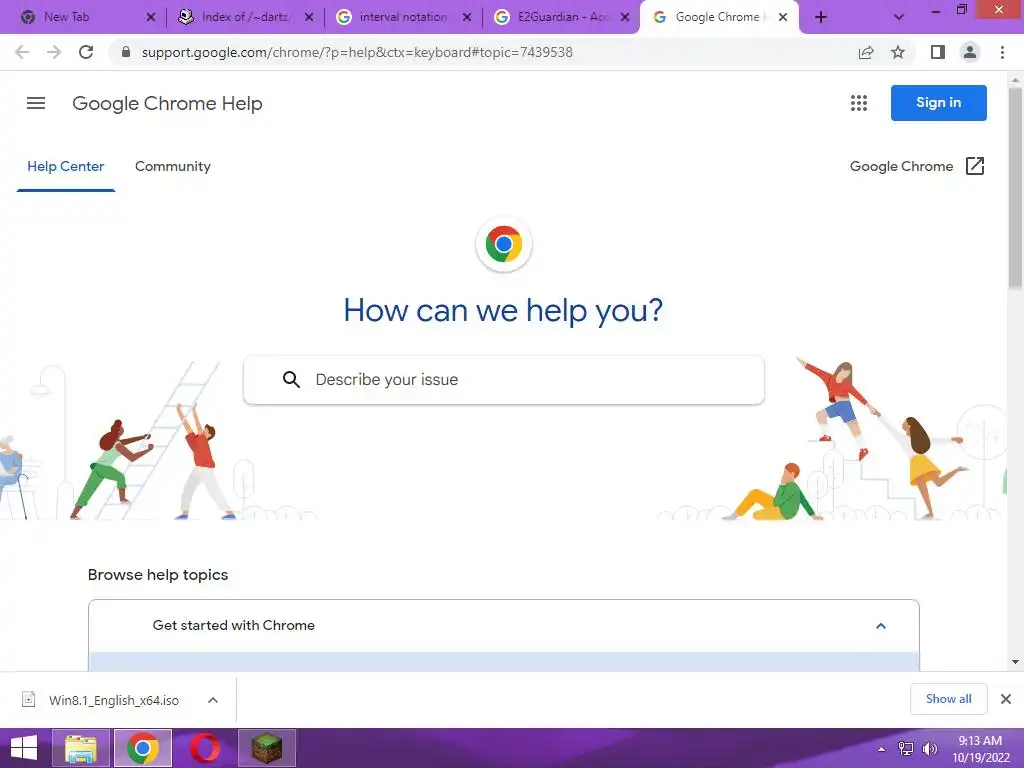
Task: Close the interval notation tab
Action: click(467, 18)
